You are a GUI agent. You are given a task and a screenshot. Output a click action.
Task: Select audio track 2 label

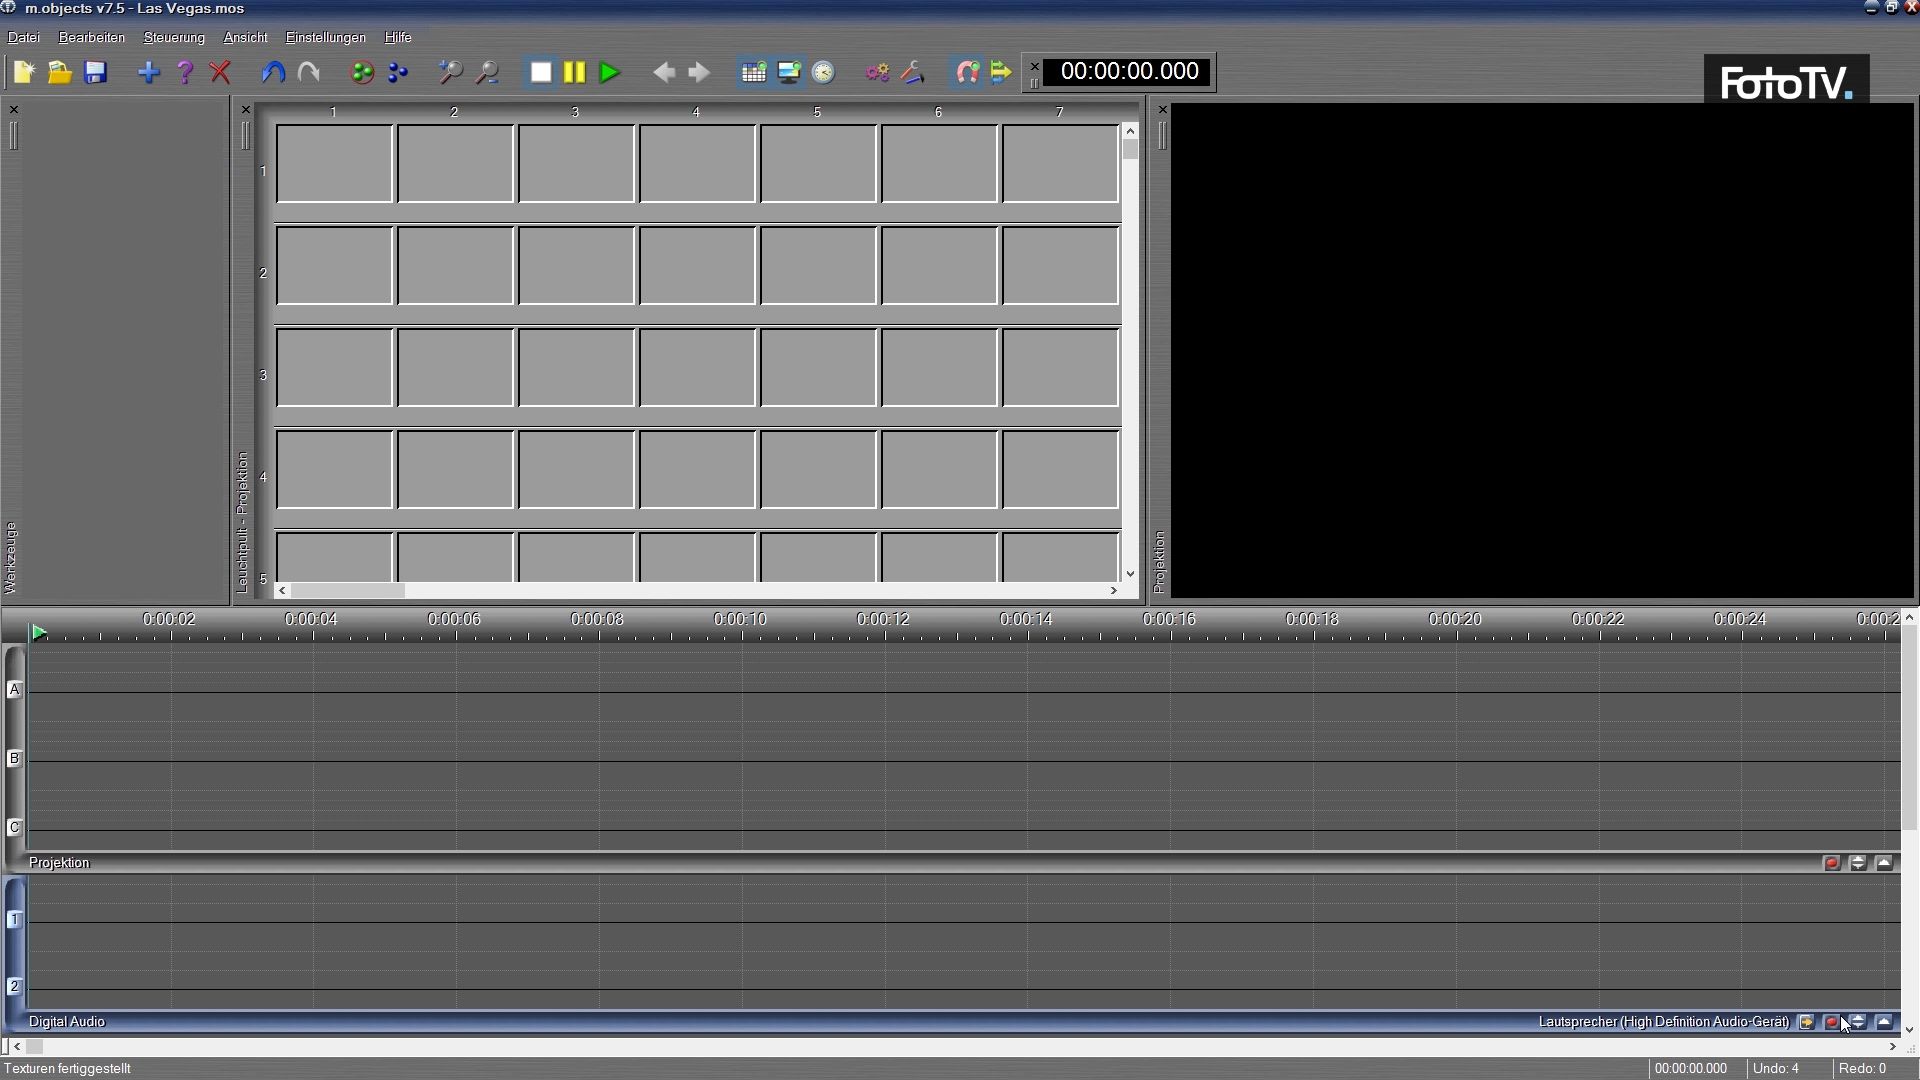(x=15, y=987)
